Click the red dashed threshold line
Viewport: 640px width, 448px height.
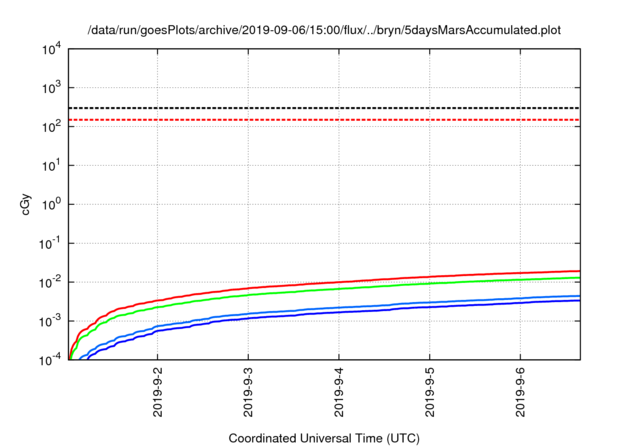click(324, 120)
